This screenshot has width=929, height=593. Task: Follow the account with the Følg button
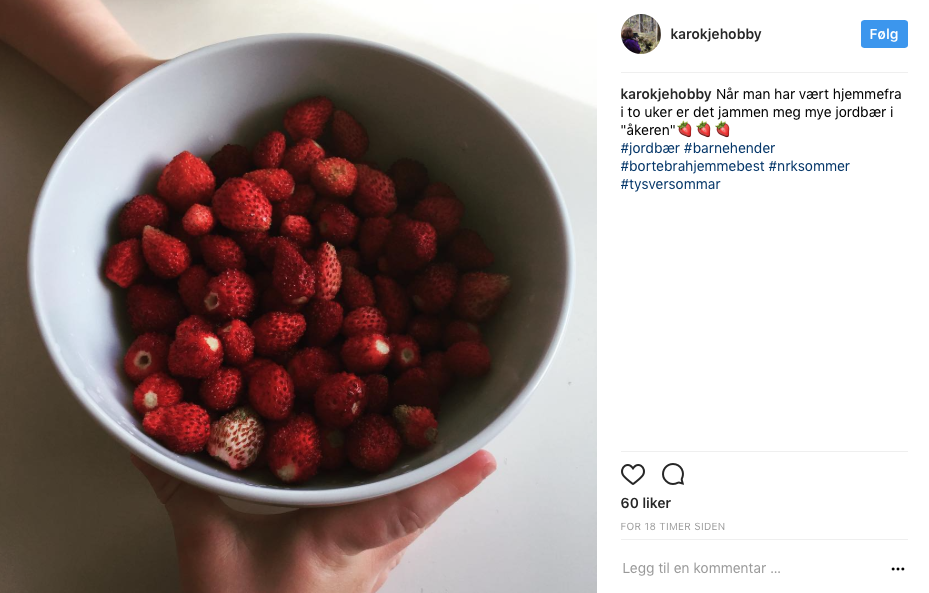click(x=884, y=34)
